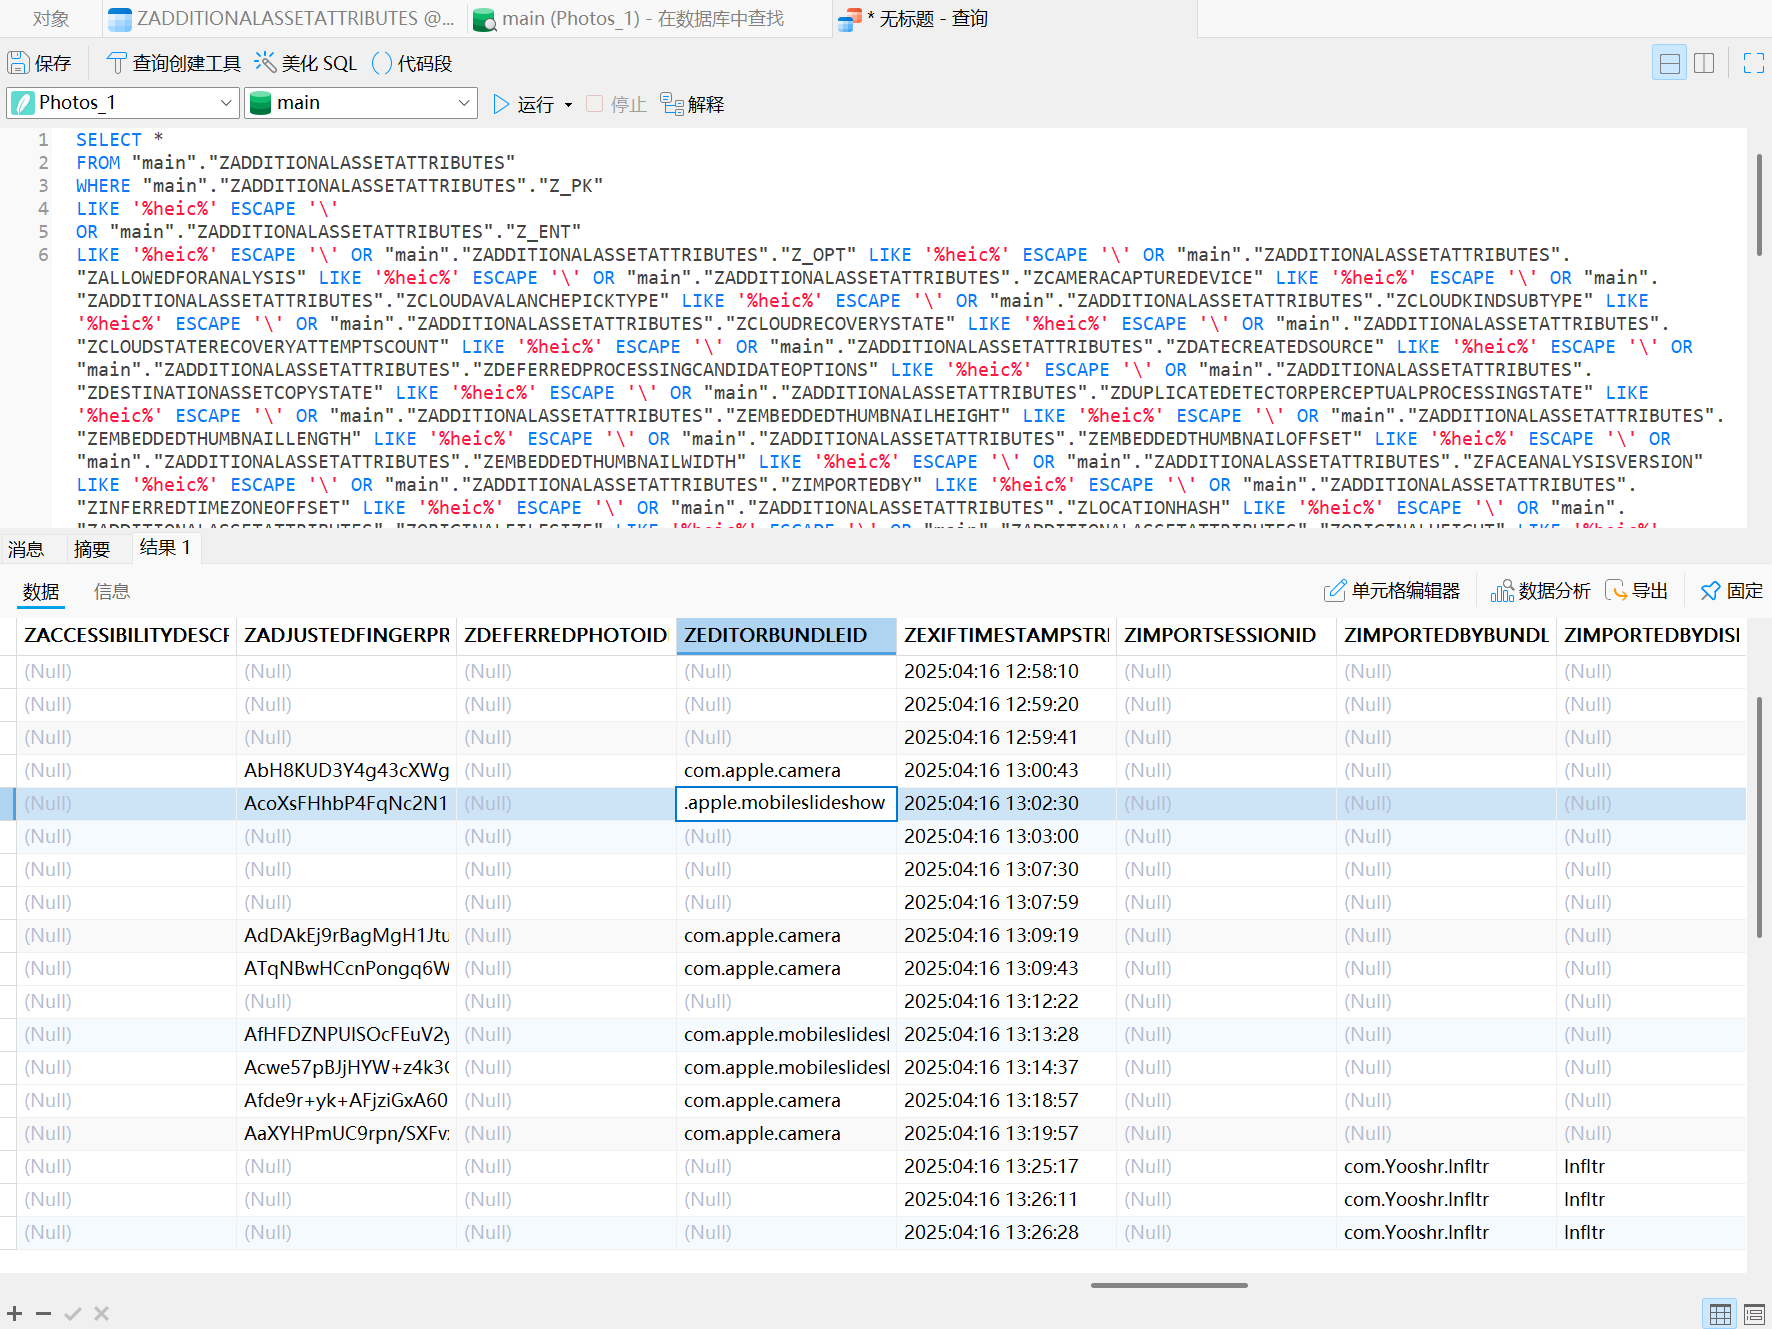Show the 消息 messages tab
Viewport: 1772px width, 1329px height.
point(26,549)
